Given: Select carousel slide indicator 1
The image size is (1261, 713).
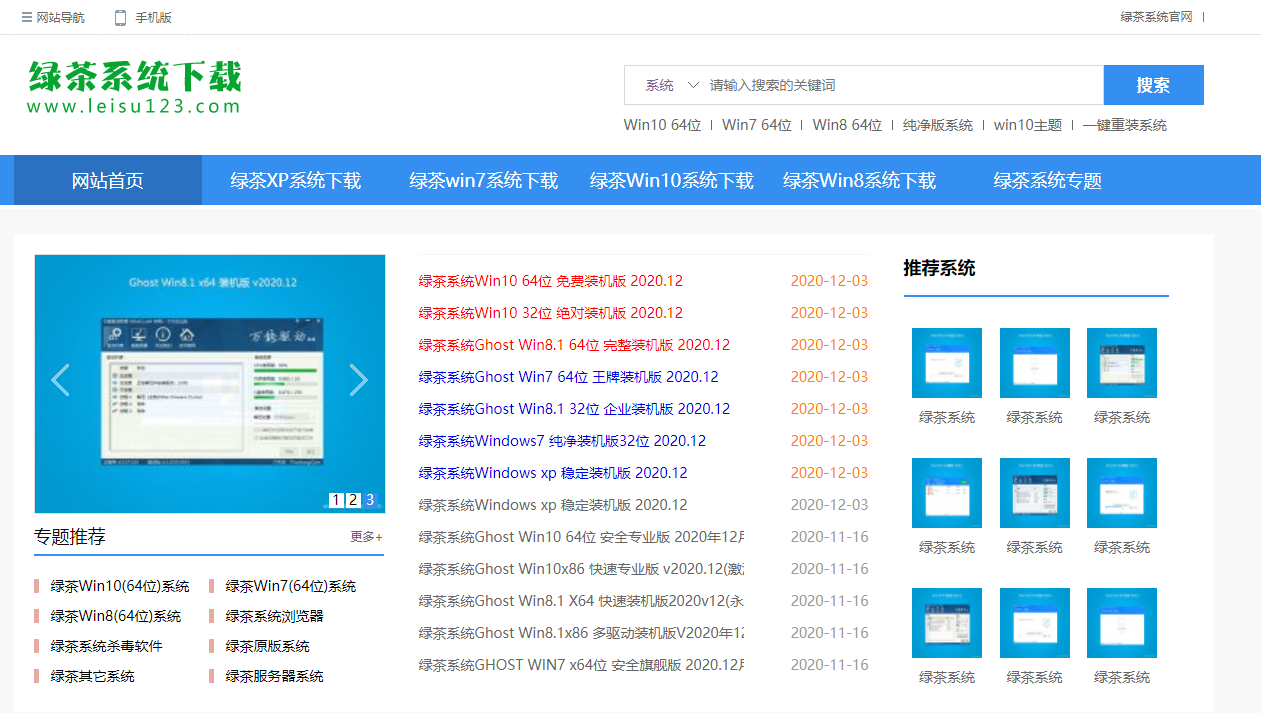Looking at the screenshot, I should tap(336, 500).
